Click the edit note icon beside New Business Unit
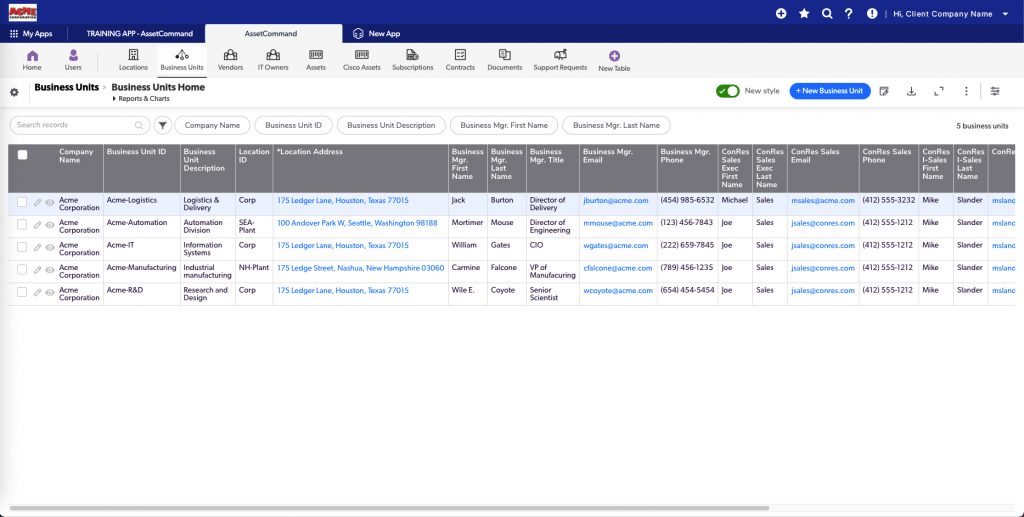Viewport: 1024px width, 517px height. 884,91
